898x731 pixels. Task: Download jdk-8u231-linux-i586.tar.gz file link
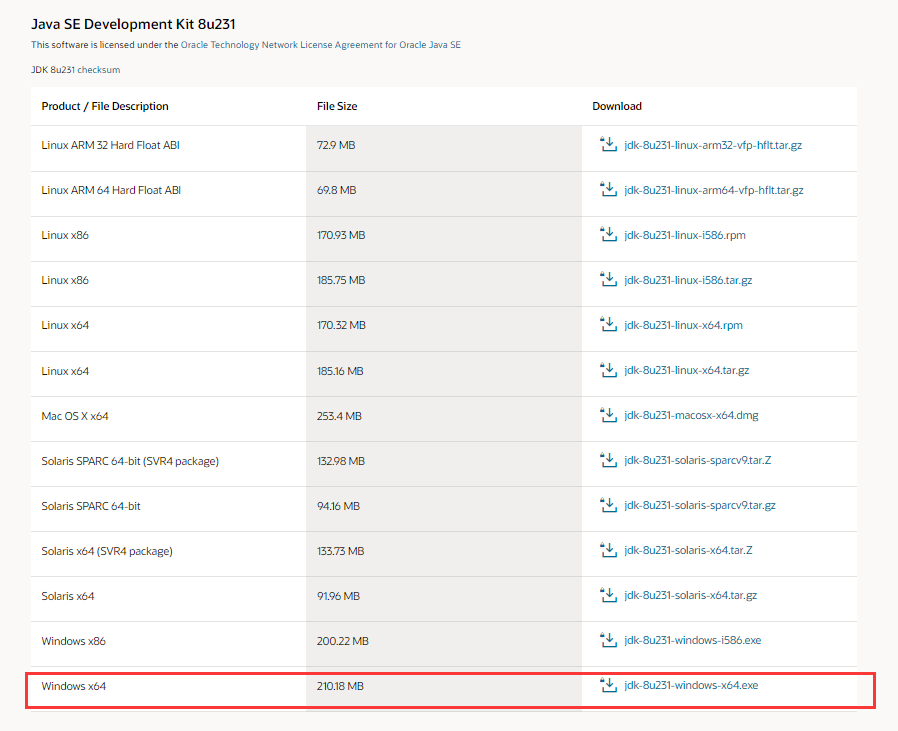point(688,280)
